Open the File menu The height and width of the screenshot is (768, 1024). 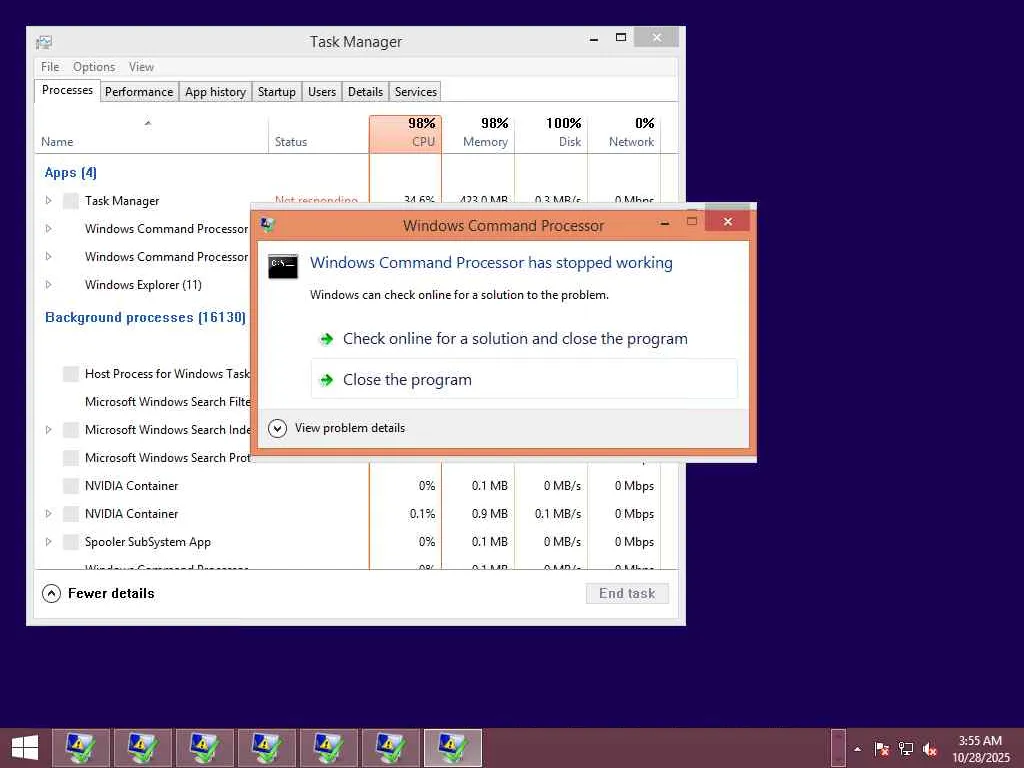tap(50, 67)
